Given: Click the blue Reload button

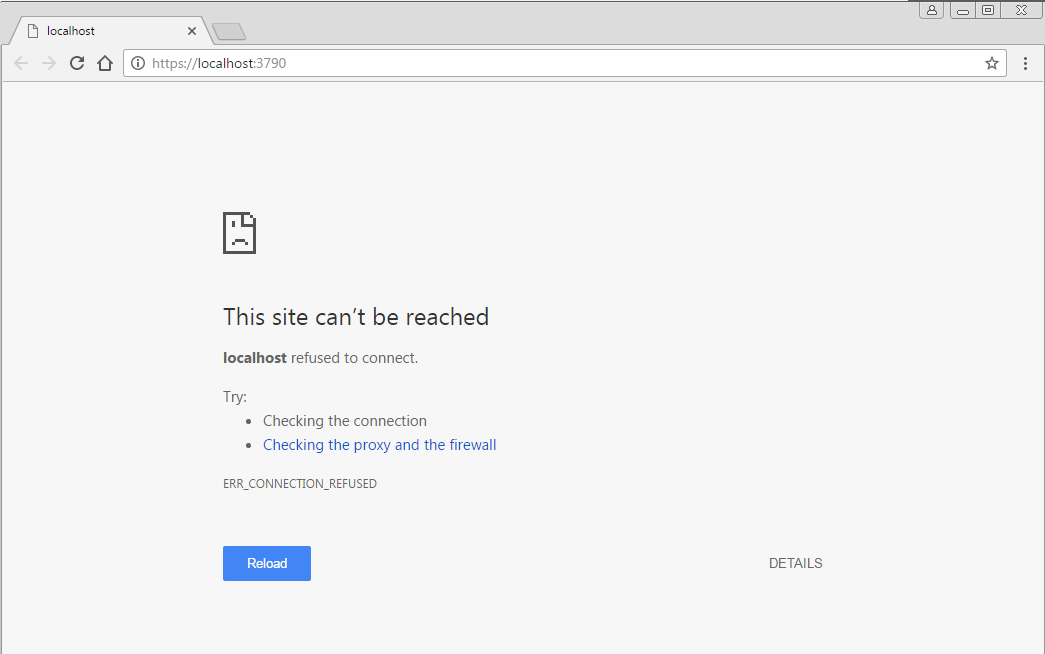Looking at the screenshot, I should [267, 563].
